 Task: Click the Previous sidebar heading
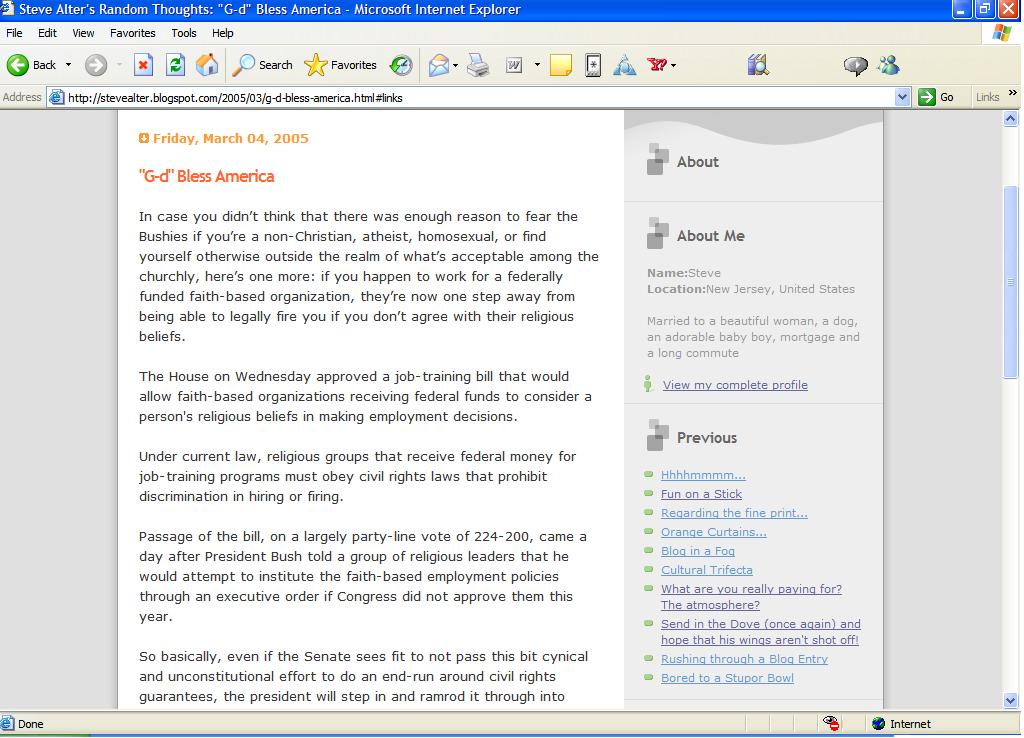pyautogui.click(x=707, y=438)
